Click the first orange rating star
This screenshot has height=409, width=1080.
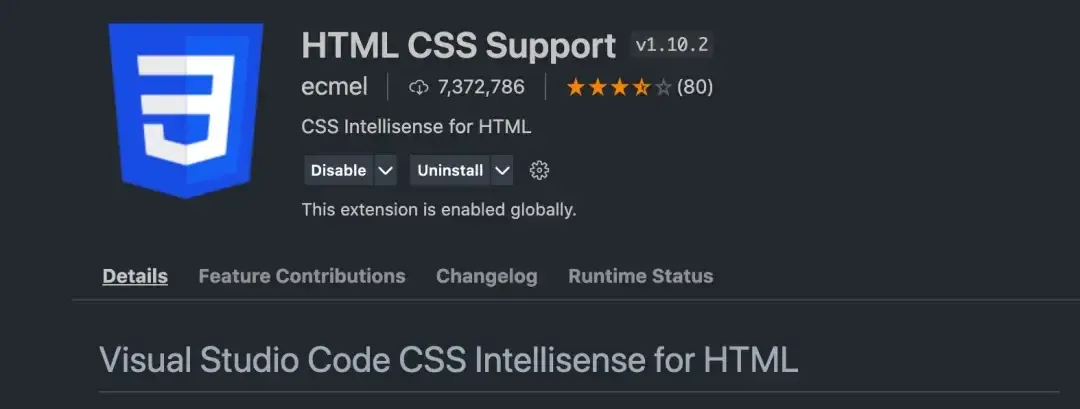576,87
